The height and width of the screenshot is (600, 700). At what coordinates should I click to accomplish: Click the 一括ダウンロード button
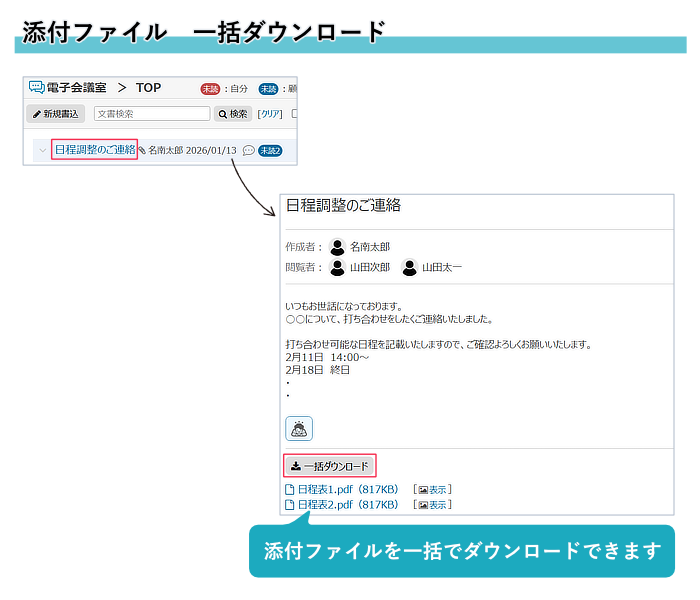point(329,466)
